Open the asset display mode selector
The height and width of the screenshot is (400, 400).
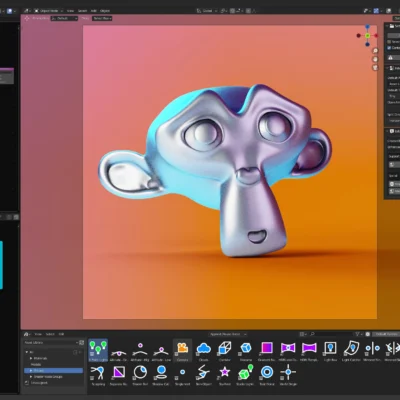[303, 334]
